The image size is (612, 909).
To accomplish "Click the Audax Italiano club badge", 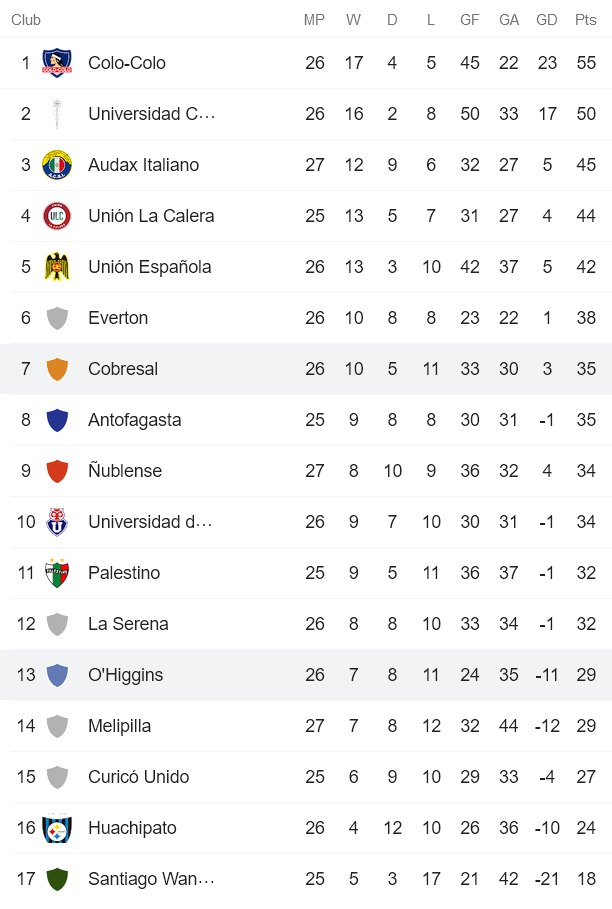I will click(x=57, y=165).
